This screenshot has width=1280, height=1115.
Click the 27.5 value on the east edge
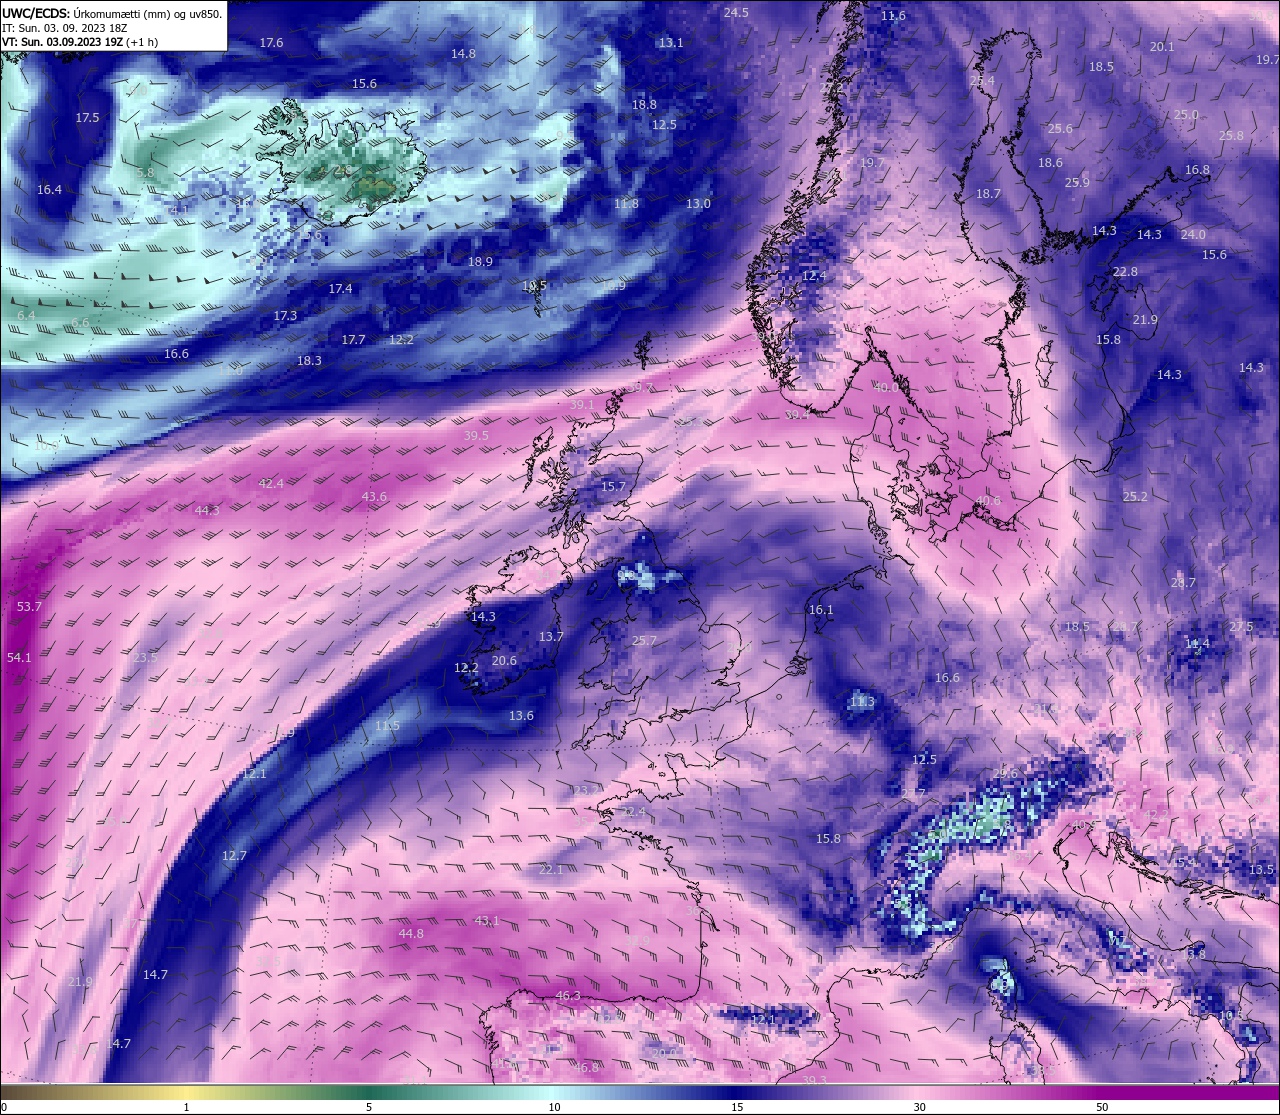(1241, 627)
